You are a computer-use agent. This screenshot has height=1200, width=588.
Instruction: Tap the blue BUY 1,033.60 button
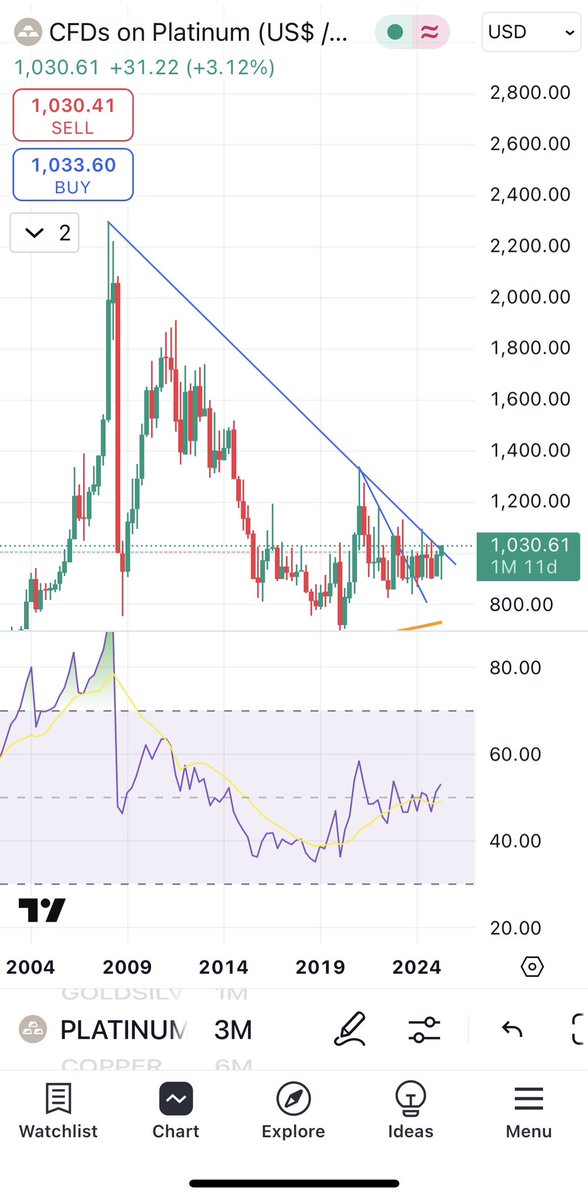click(73, 175)
